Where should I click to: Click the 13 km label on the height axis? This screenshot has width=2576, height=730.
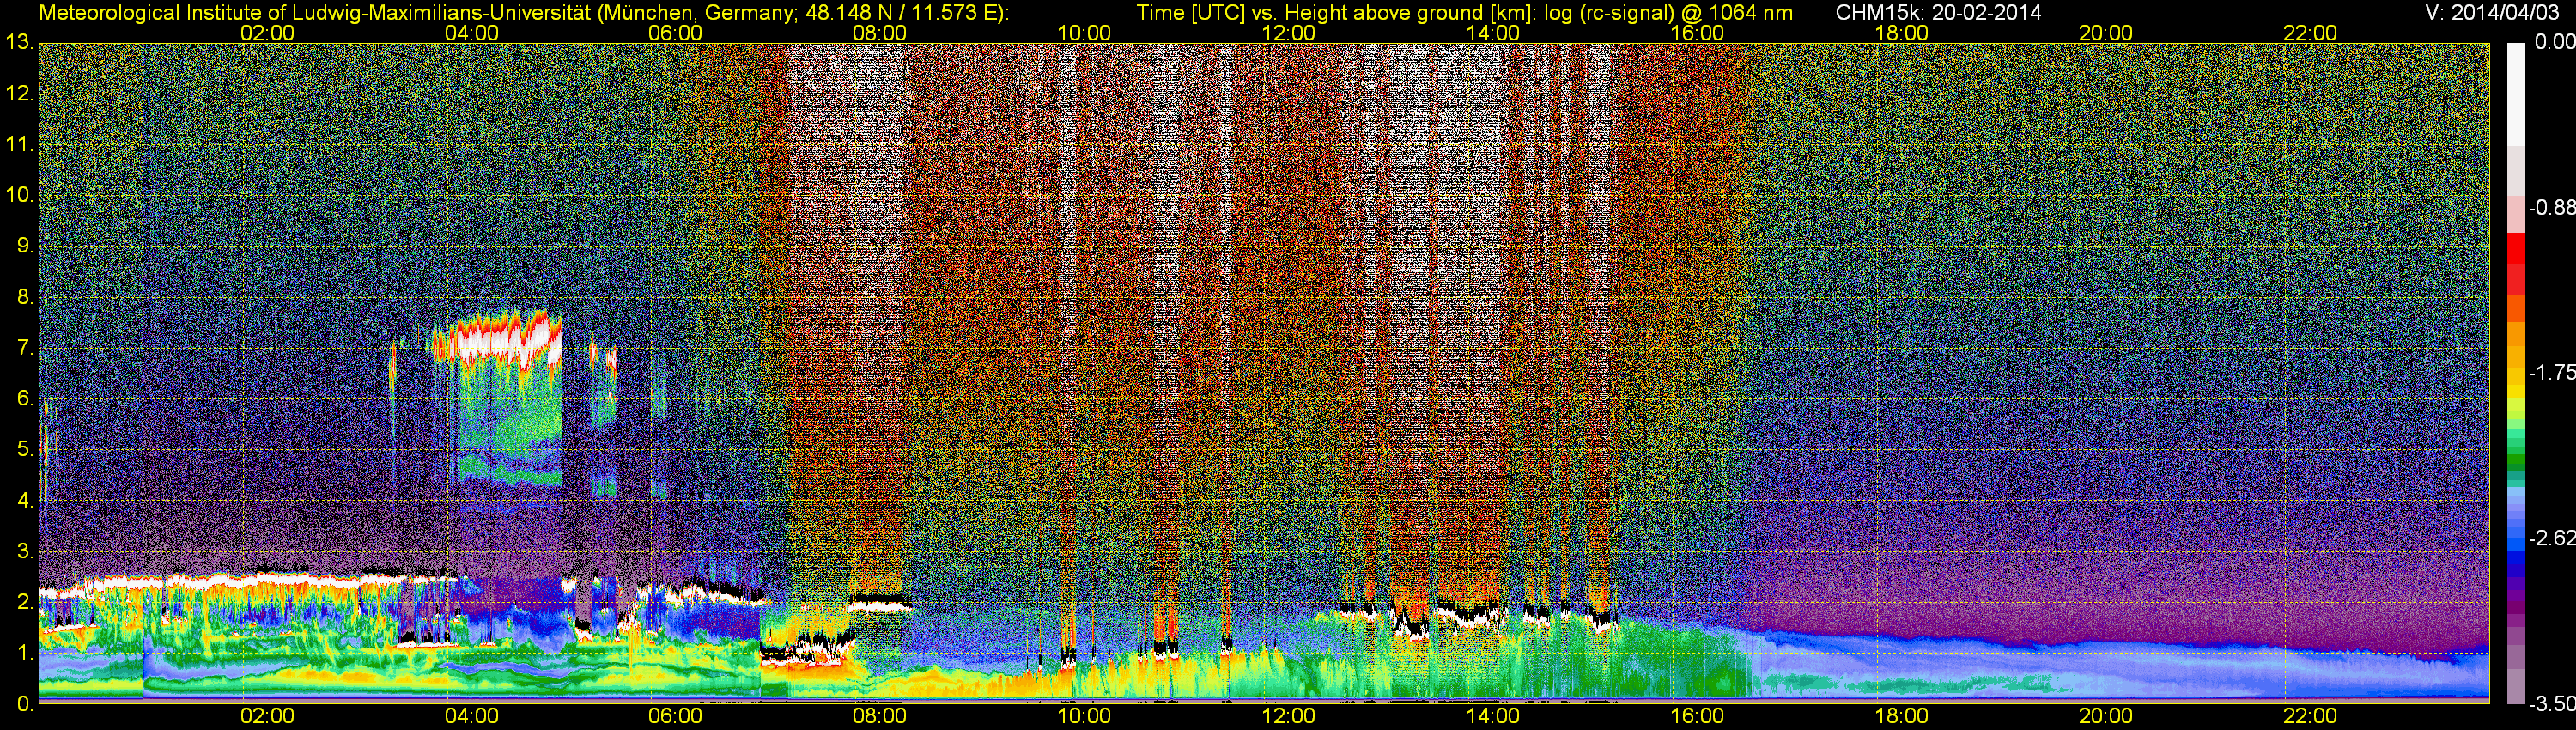18,43
